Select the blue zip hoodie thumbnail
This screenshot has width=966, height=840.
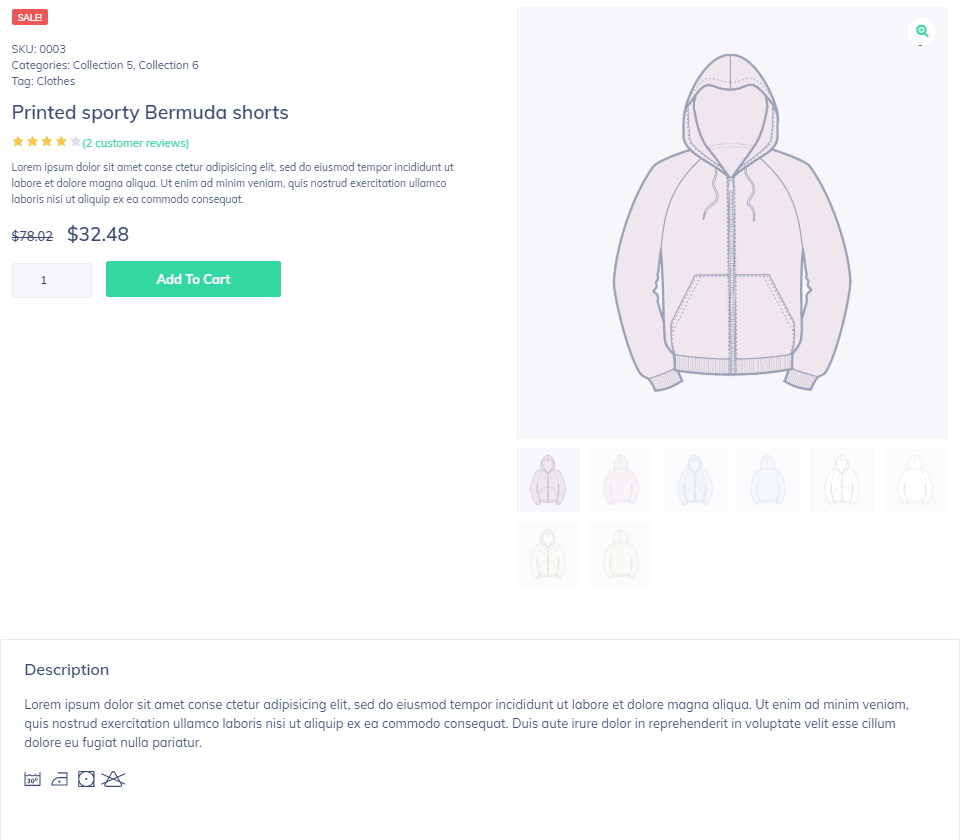click(694, 480)
